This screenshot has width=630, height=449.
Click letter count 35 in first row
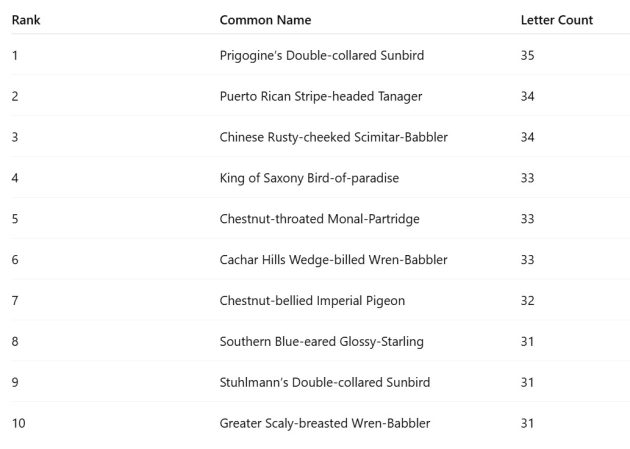click(528, 55)
